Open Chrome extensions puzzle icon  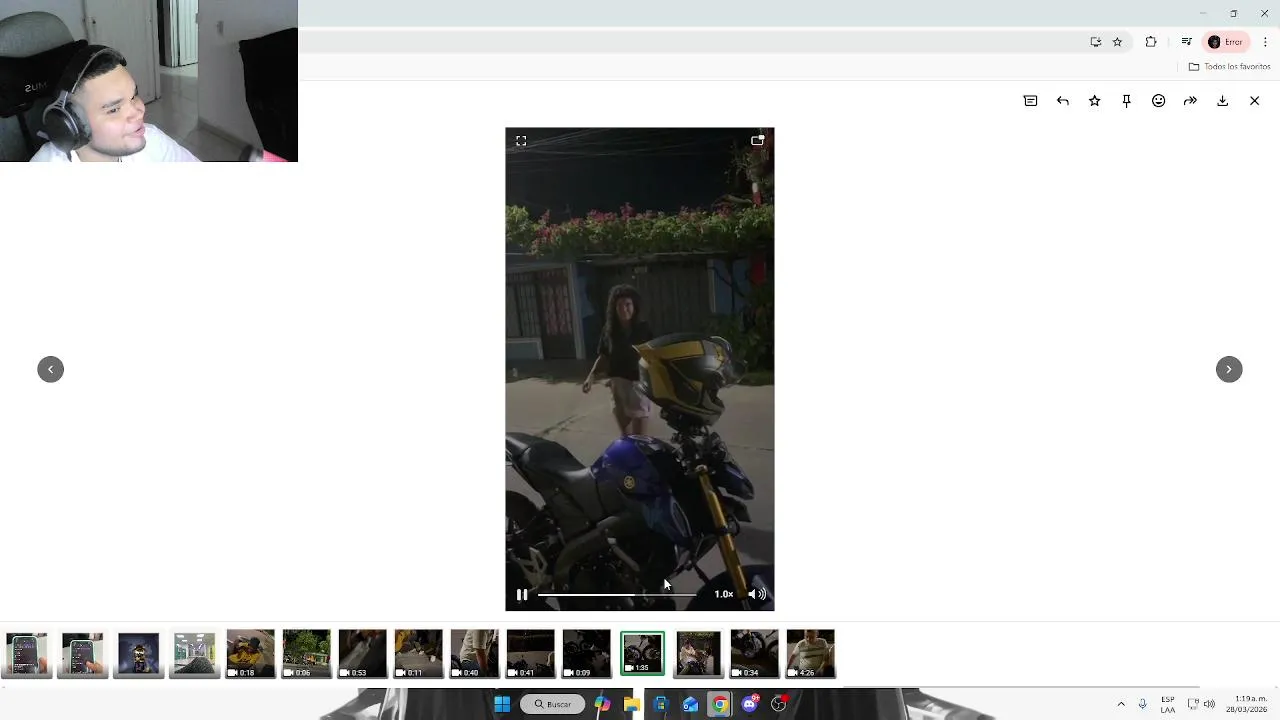(x=1151, y=42)
